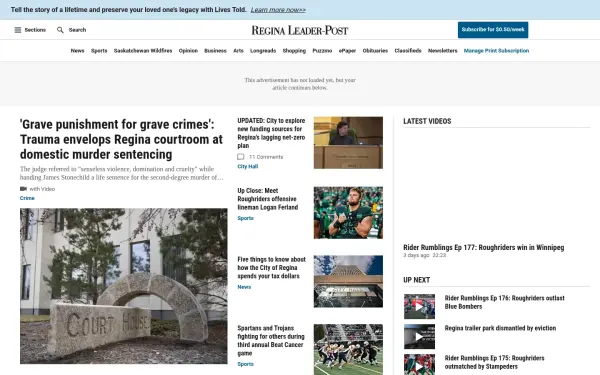The height and width of the screenshot is (375, 600).
Task: Play the Rider Rumblings Ep 176 thumbnail
Action: (x=419, y=307)
